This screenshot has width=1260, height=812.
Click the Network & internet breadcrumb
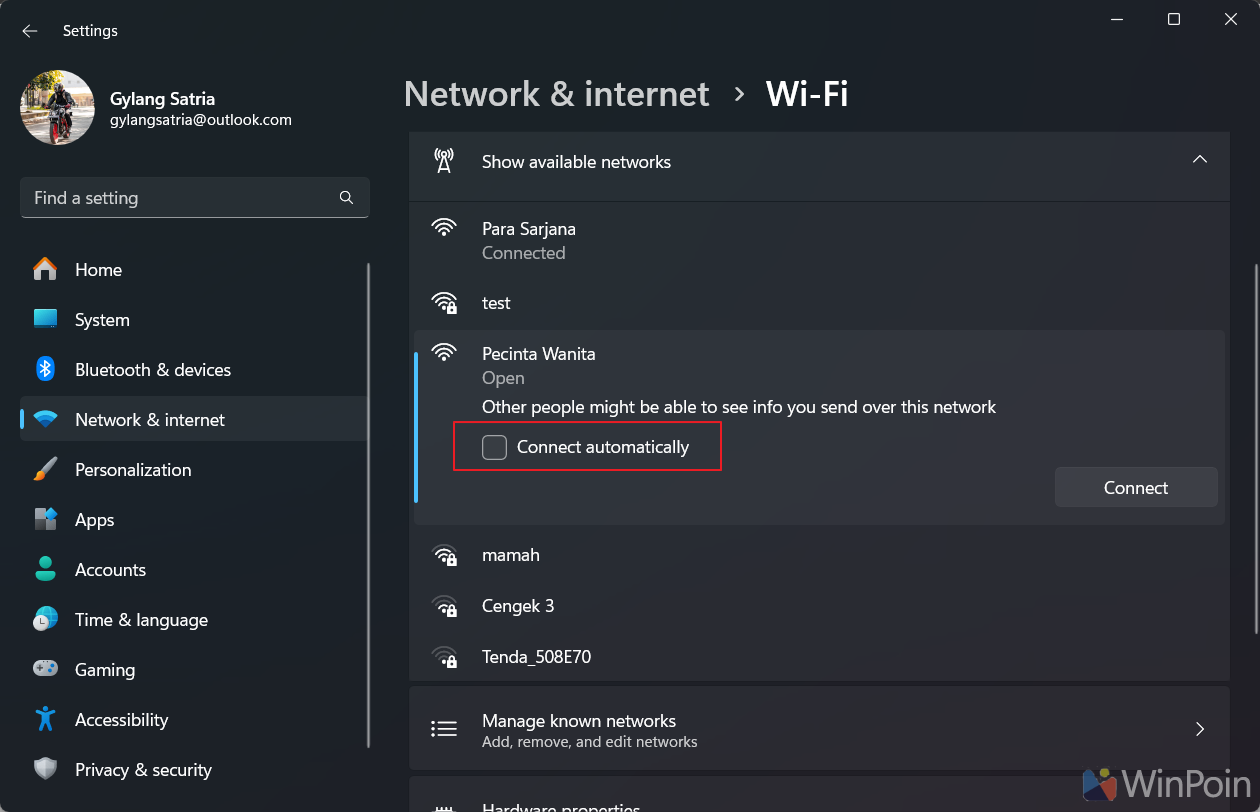click(x=556, y=94)
